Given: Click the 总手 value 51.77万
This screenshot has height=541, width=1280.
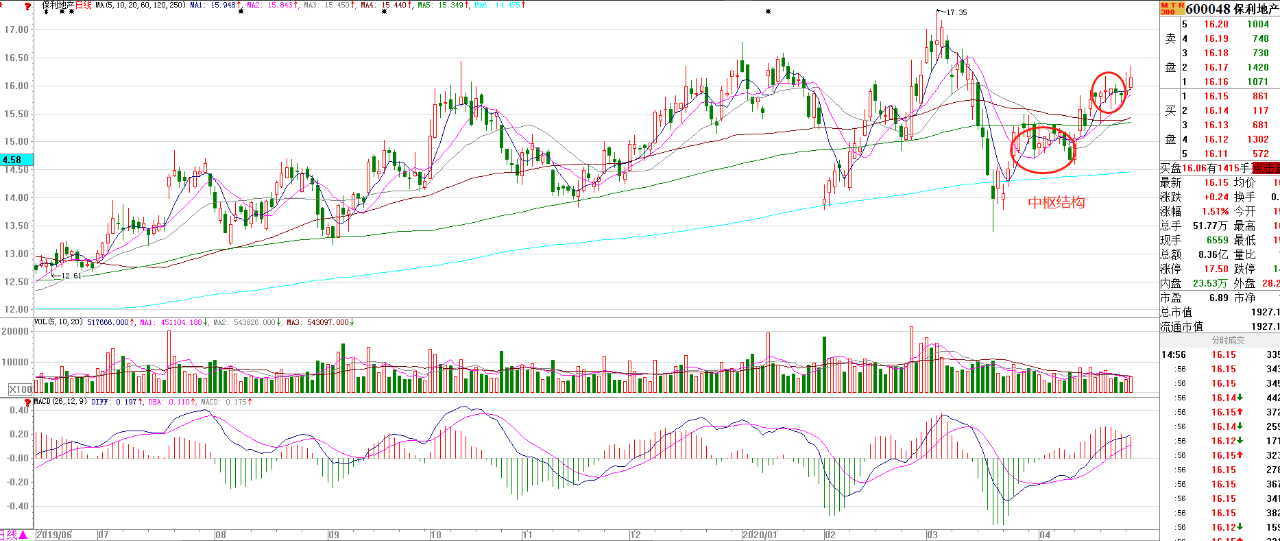Looking at the screenshot, I should [x=1211, y=226].
